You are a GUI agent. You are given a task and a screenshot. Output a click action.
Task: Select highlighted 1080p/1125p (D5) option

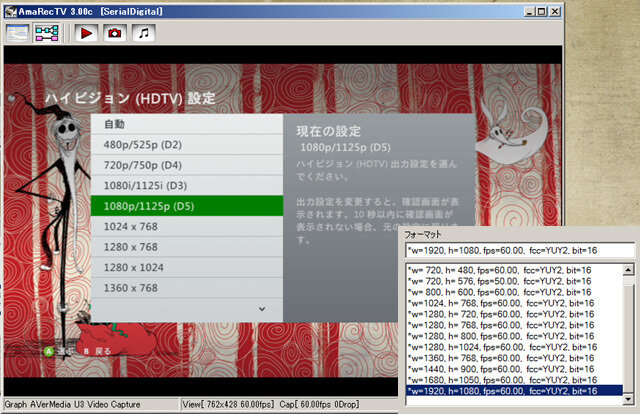[x=187, y=206]
